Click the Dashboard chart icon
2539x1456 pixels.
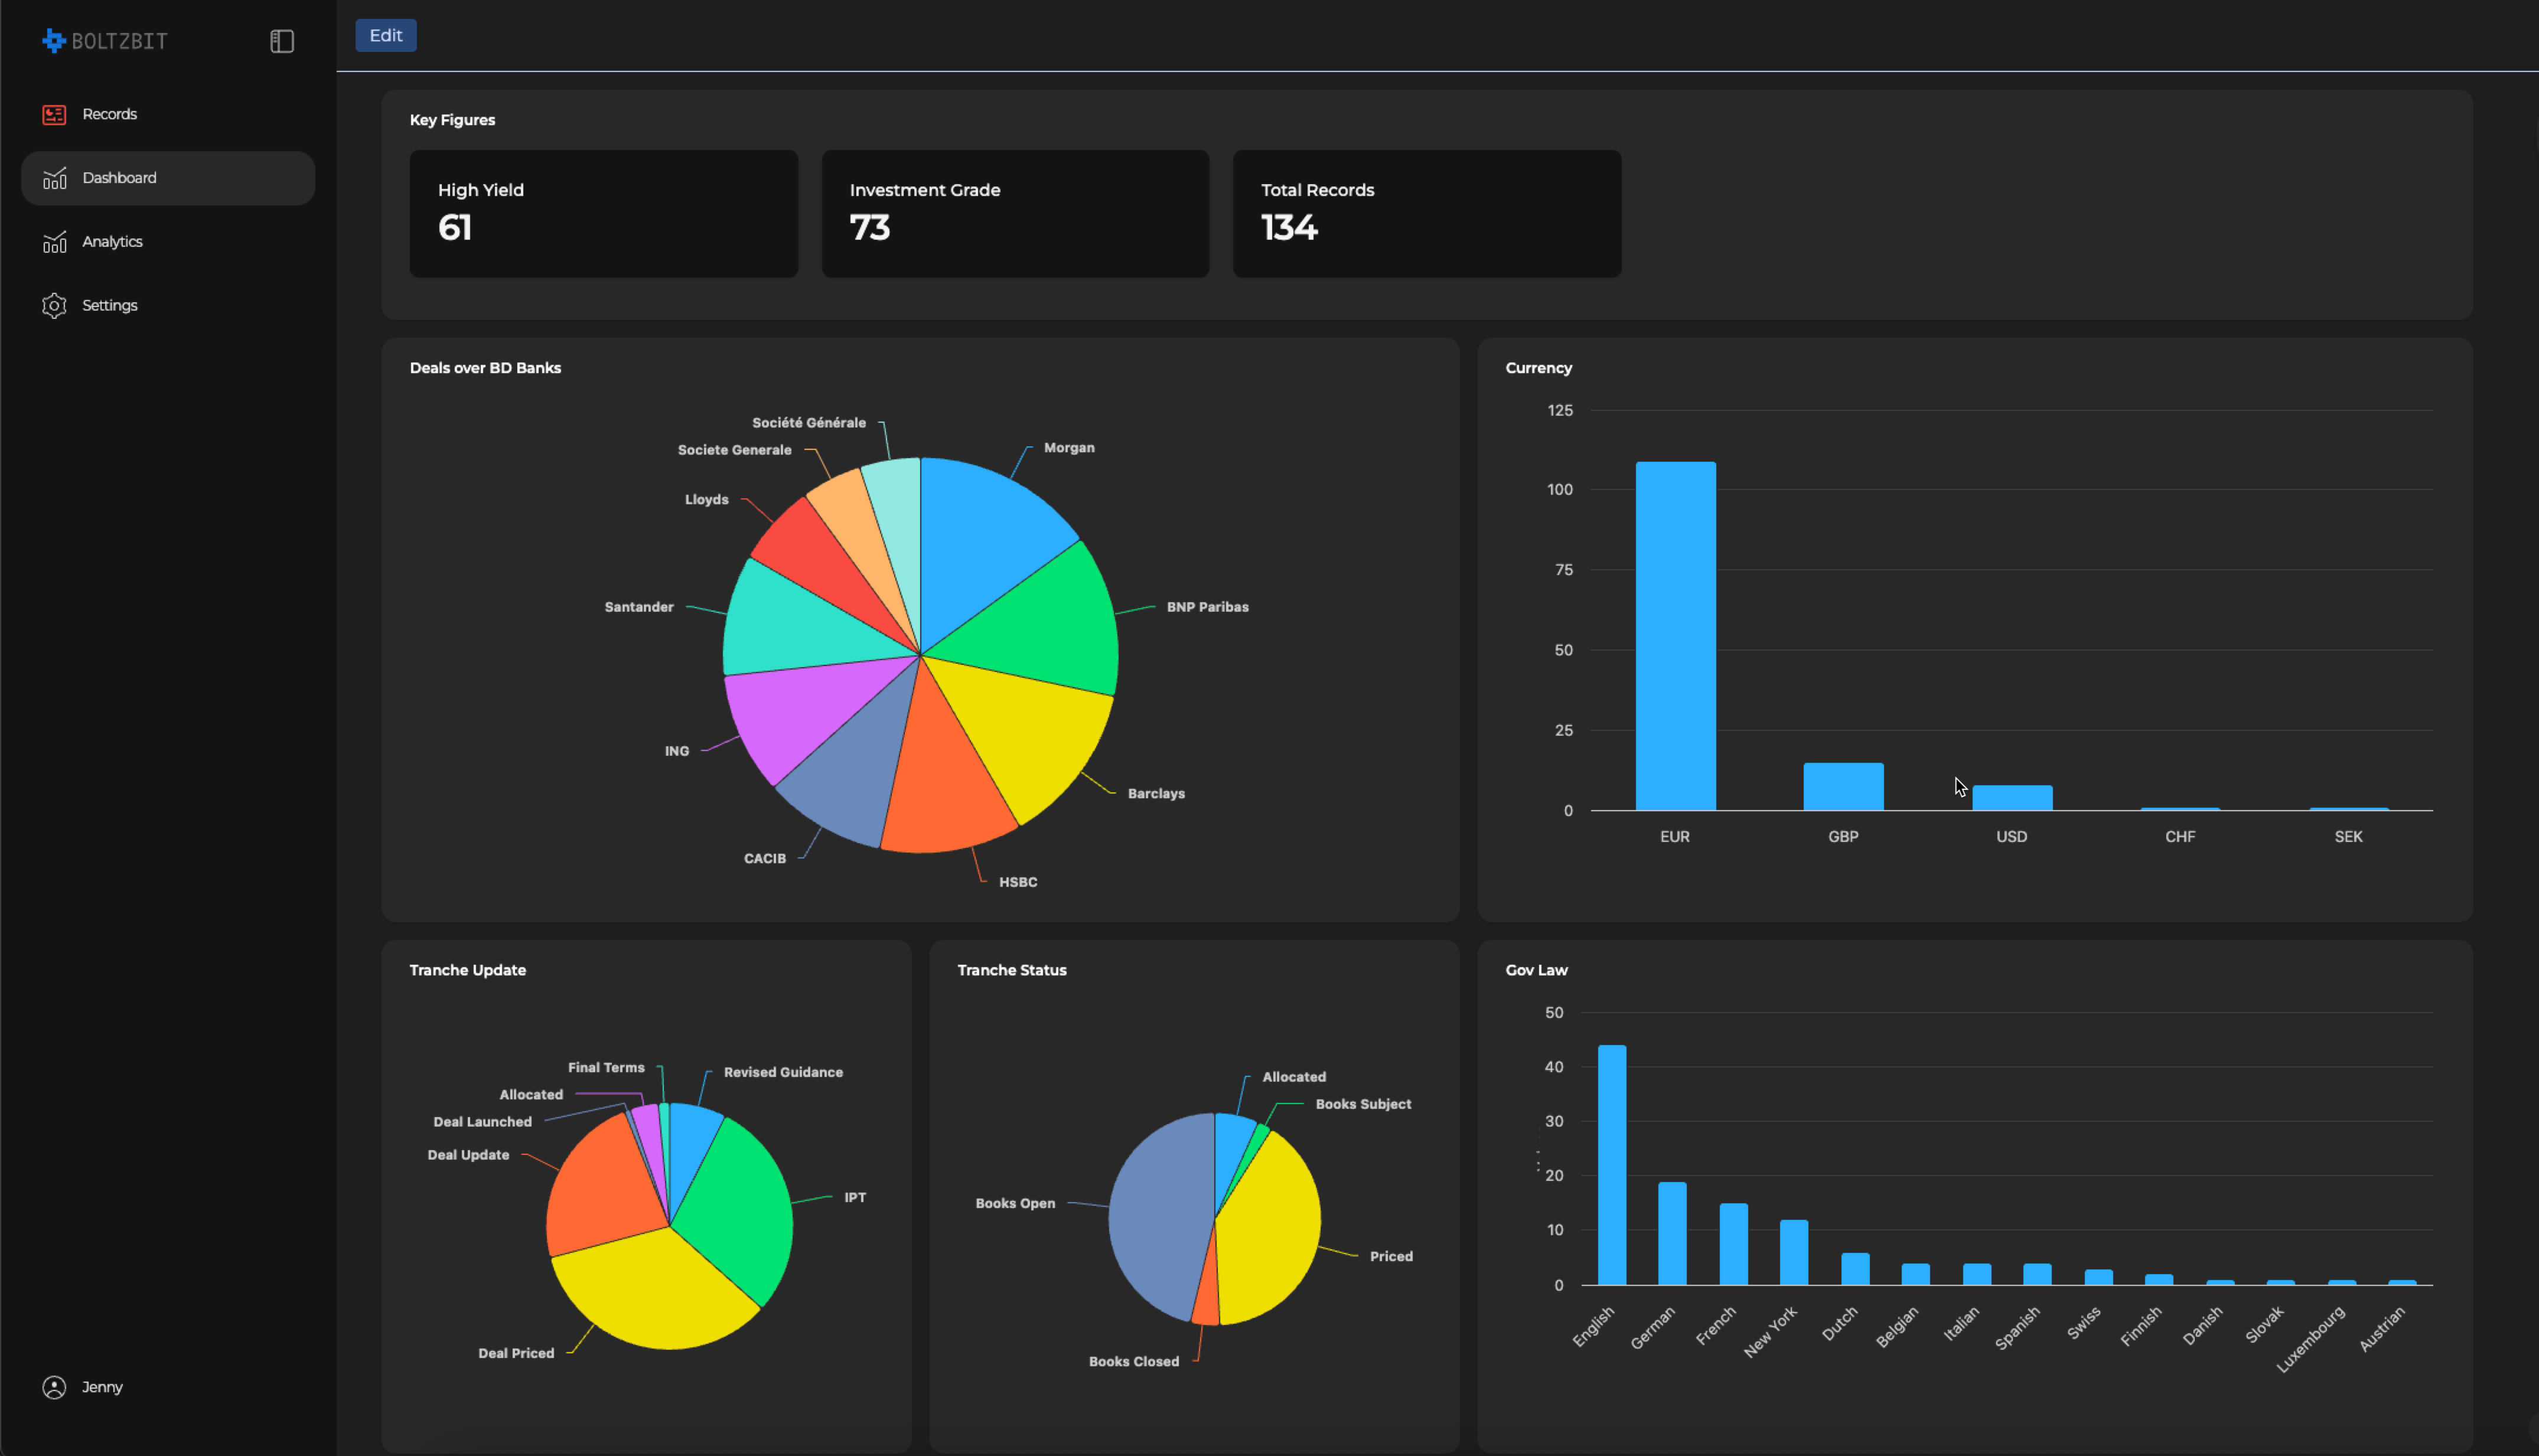[x=54, y=178]
